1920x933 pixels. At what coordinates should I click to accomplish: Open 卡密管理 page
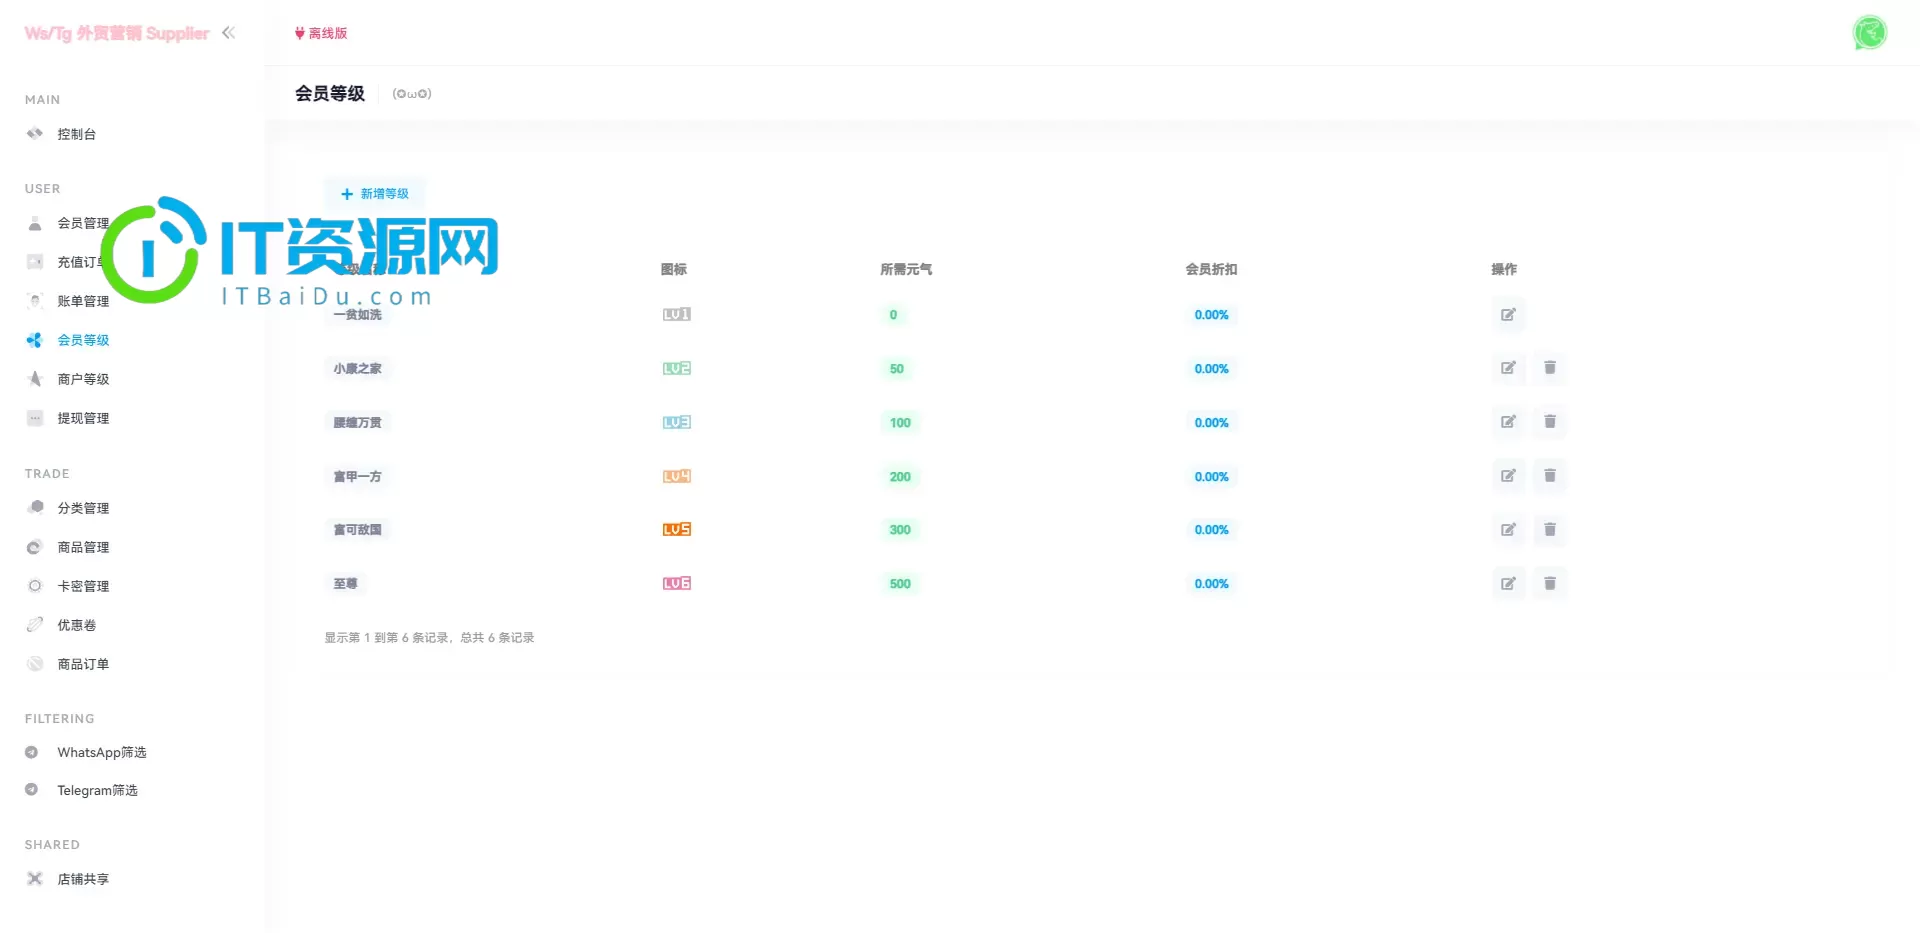click(83, 586)
